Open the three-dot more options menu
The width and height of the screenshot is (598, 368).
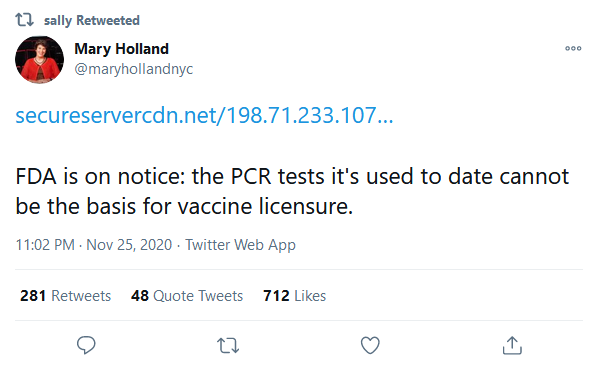tap(573, 48)
